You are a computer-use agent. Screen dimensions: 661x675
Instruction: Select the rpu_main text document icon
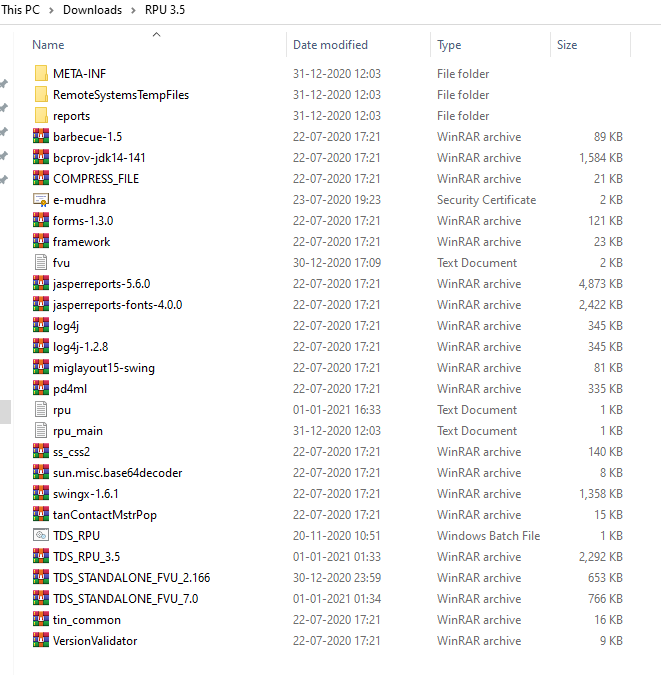[x=41, y=431]
